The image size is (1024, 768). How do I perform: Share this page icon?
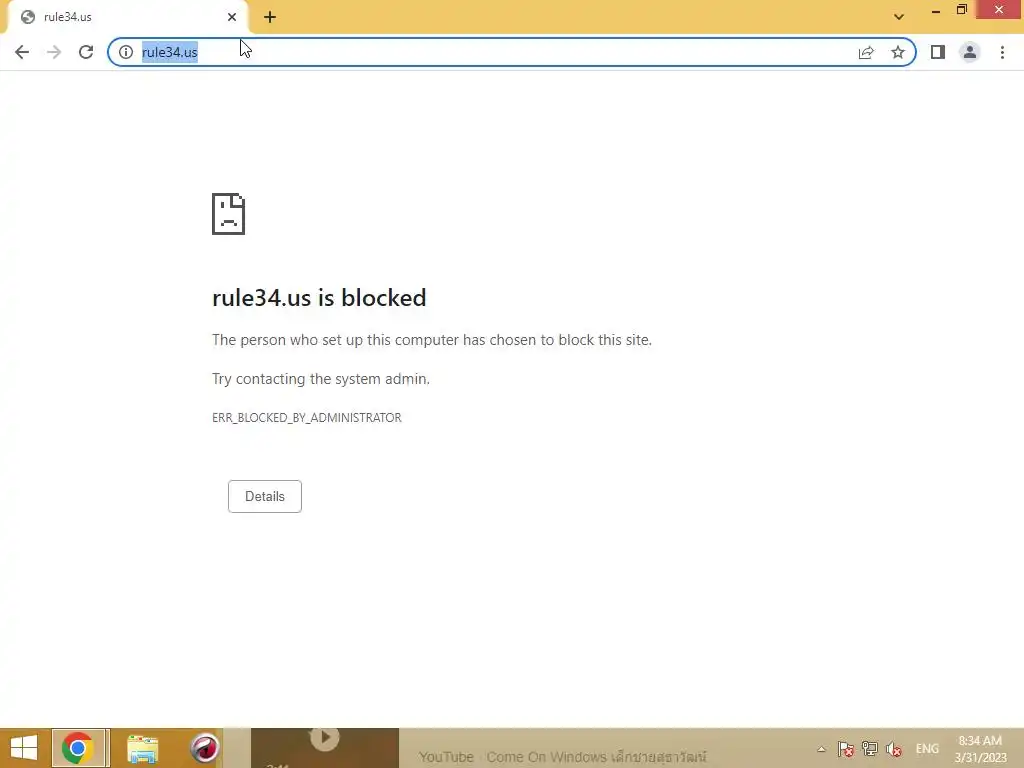866,52
